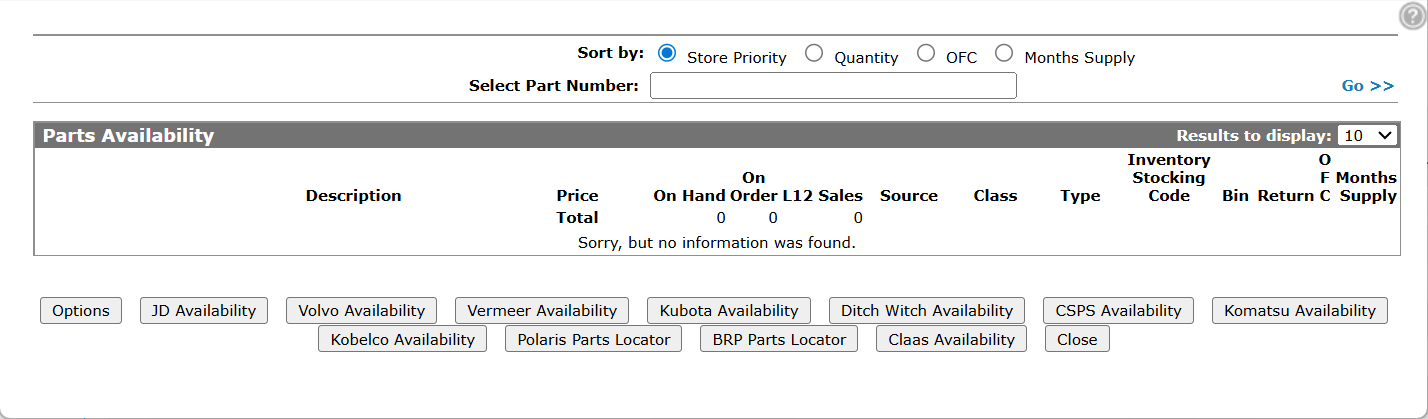
Task: Open BRP Parts Locator
Action: [779, 340]
